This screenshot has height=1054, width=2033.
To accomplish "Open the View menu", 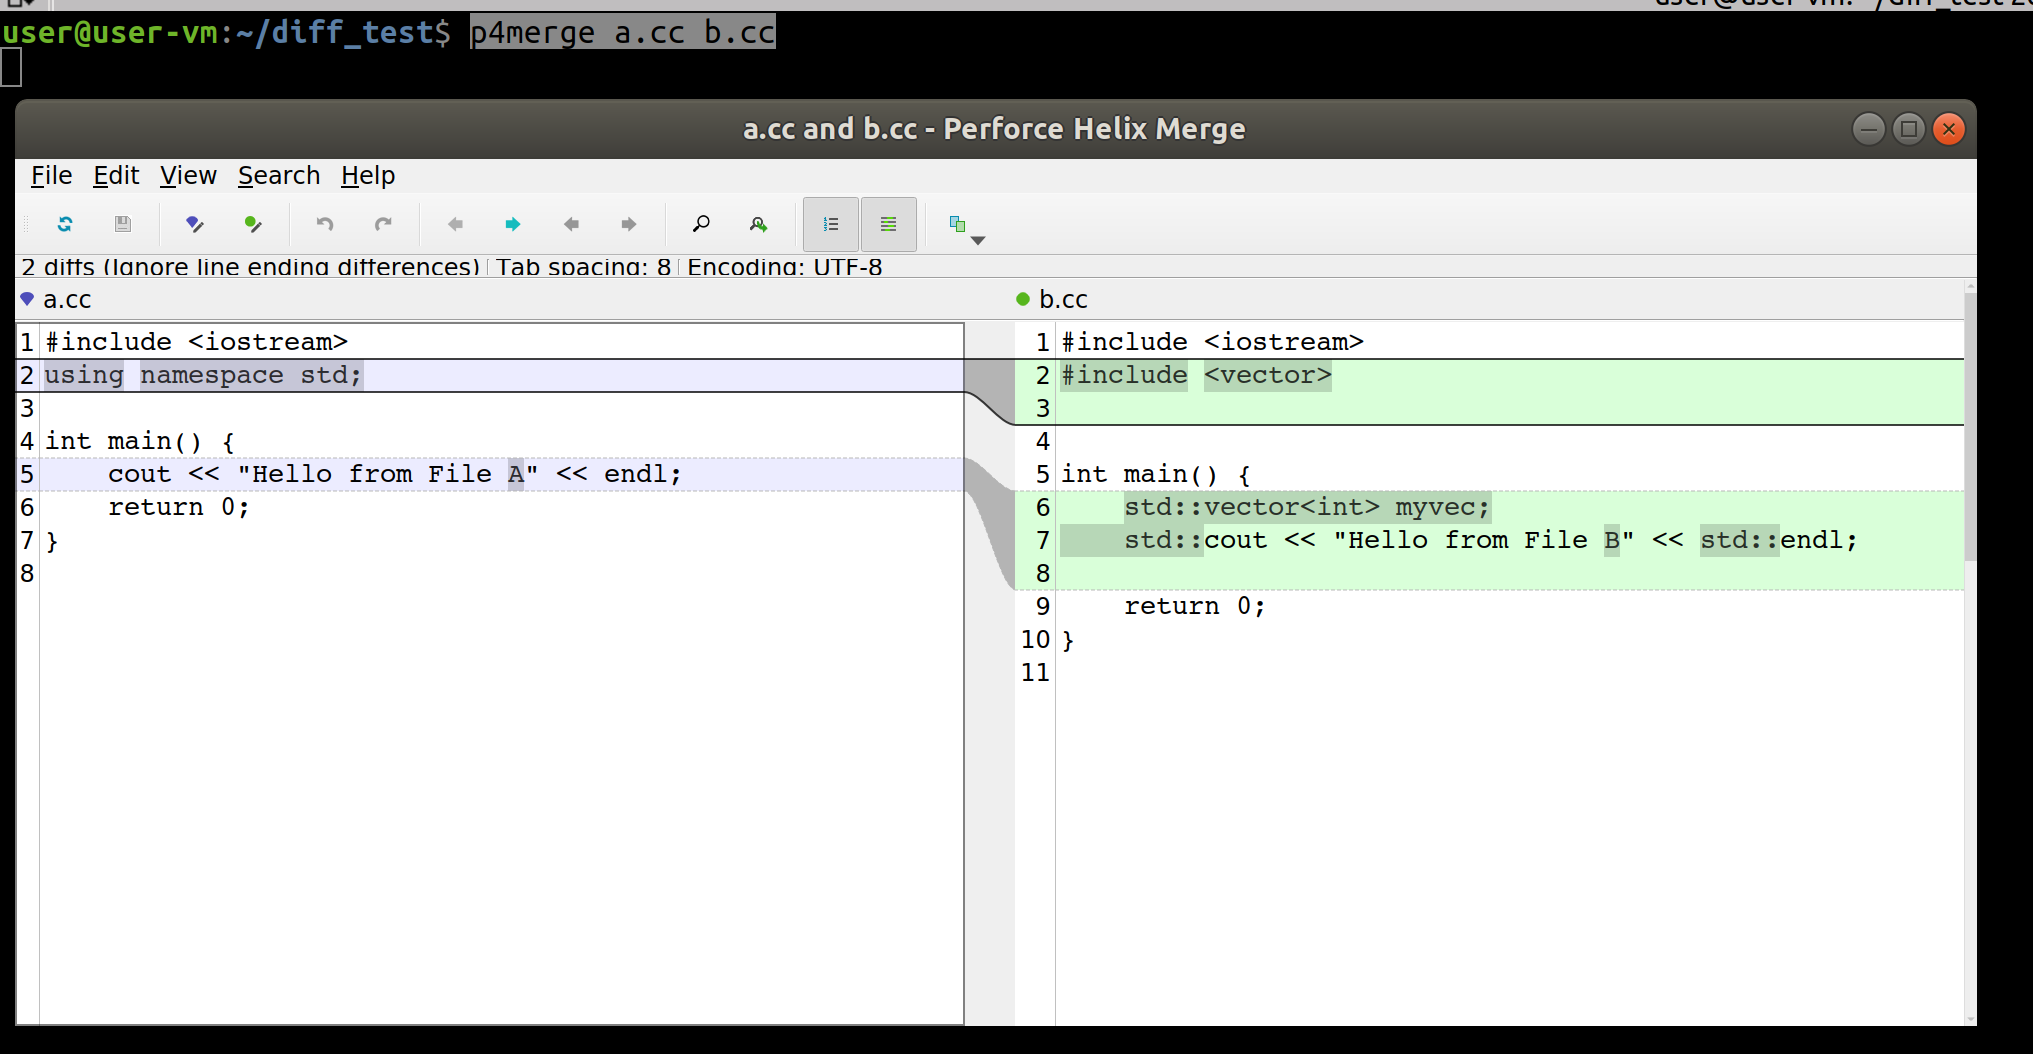I will 188,175.
